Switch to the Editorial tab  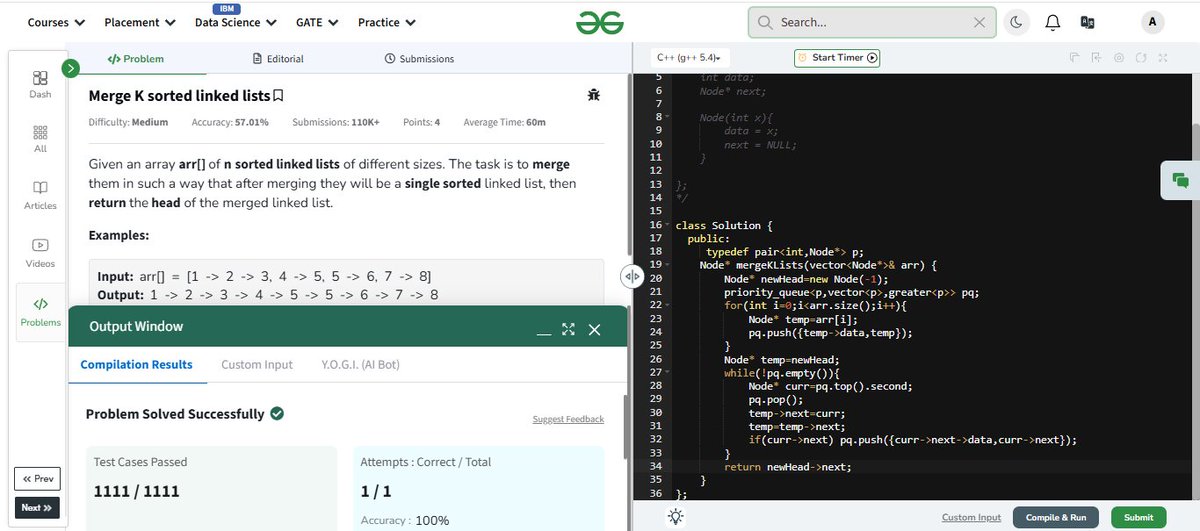click(x=279, y=59)
